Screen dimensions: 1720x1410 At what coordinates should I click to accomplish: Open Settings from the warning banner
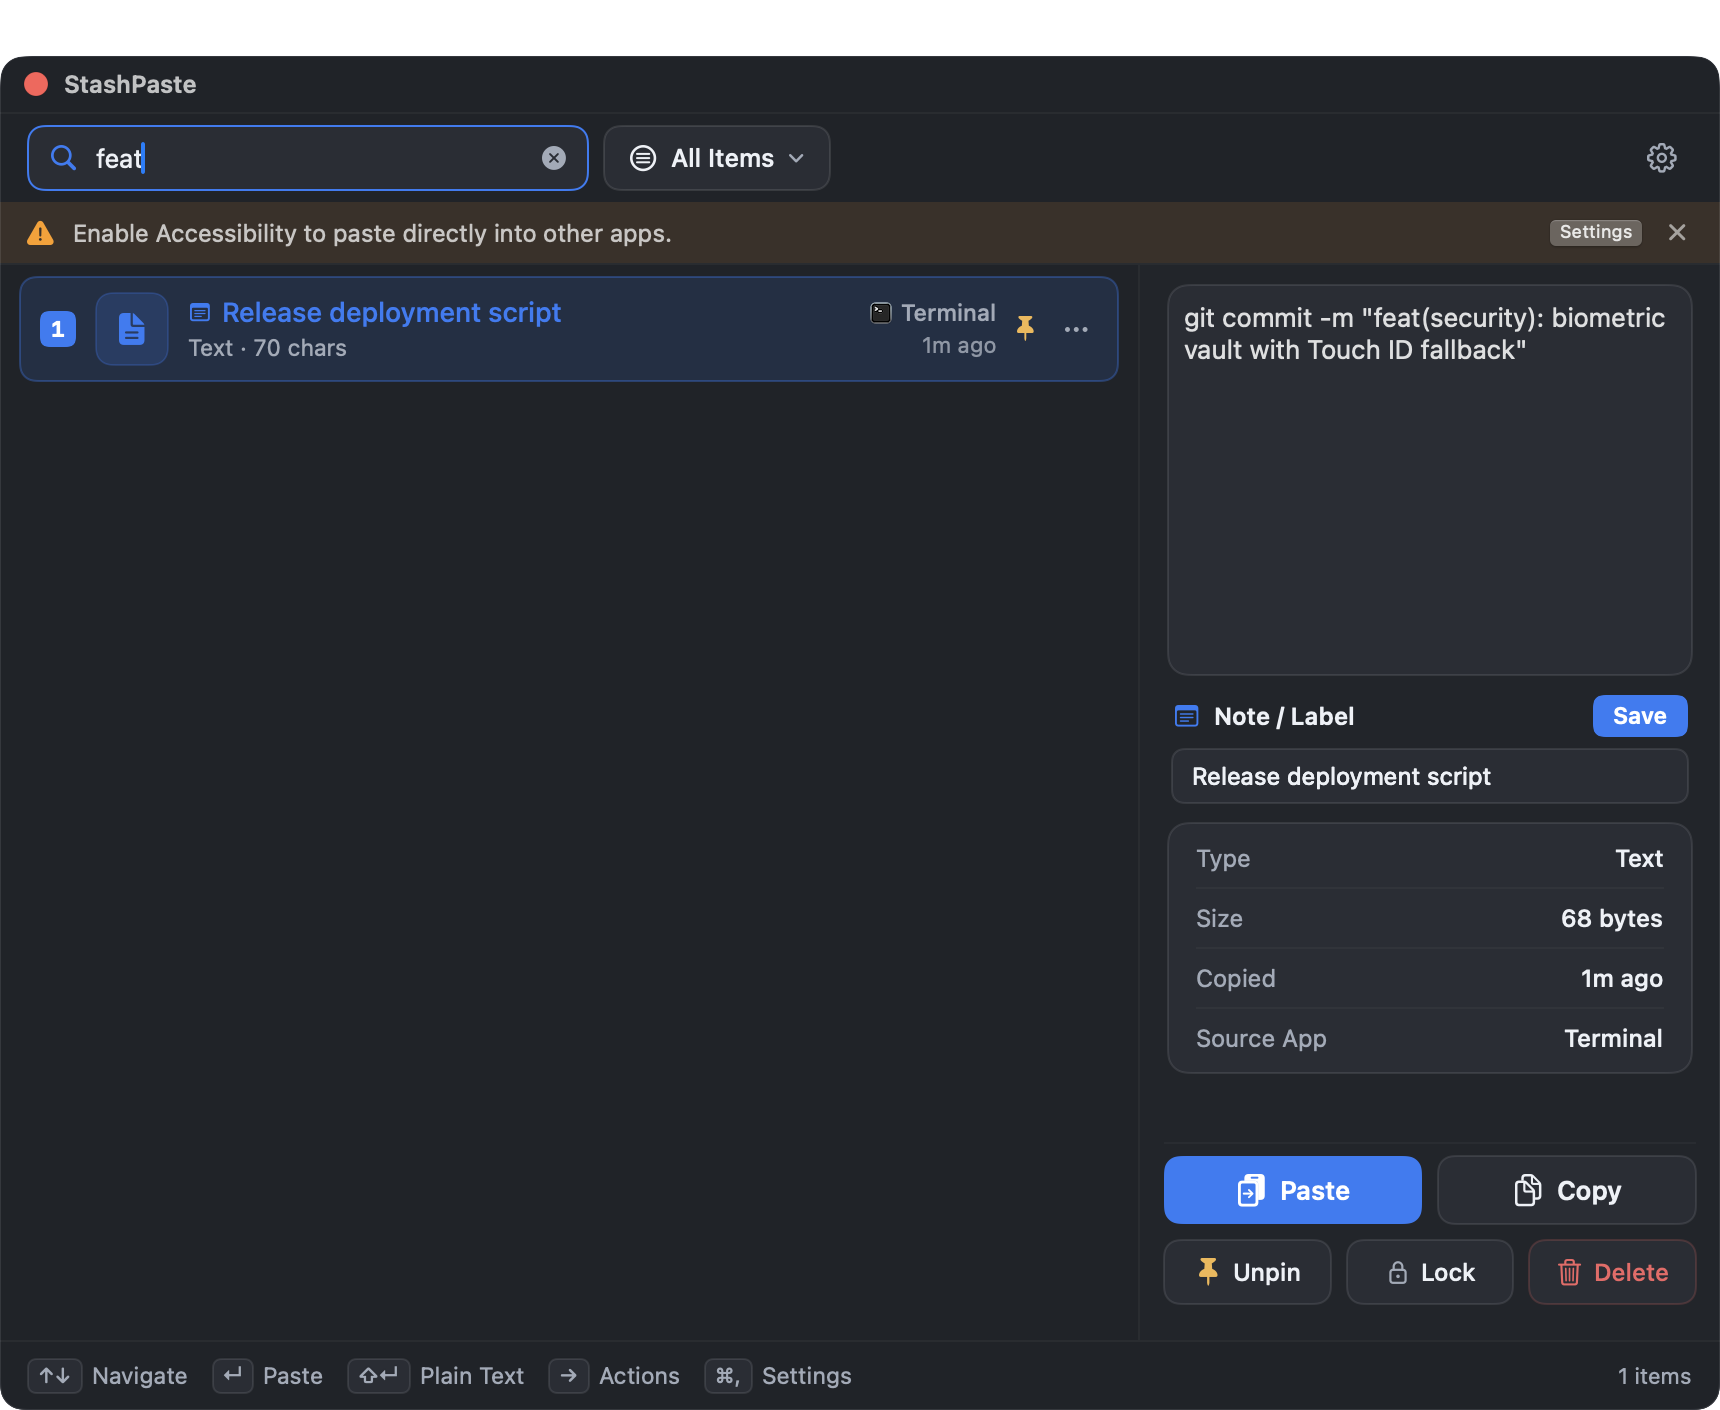[x=1595, y=232]
